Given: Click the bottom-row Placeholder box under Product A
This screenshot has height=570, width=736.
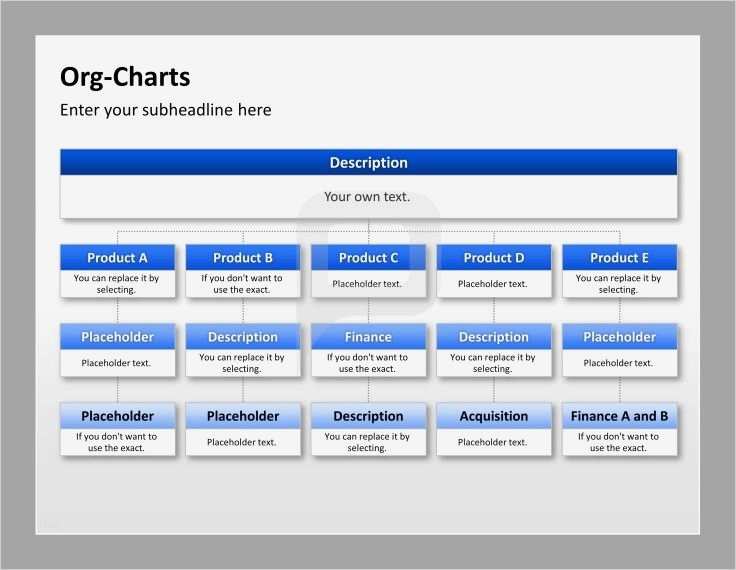Looking at the screenshot, I should pyautogui.click(x=117, y=416).
